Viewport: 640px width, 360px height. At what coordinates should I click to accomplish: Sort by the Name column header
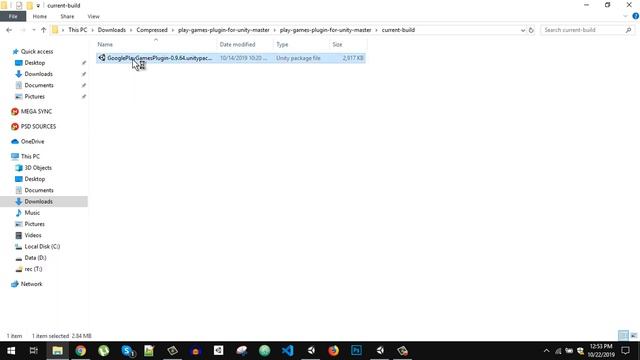(156, 44)
